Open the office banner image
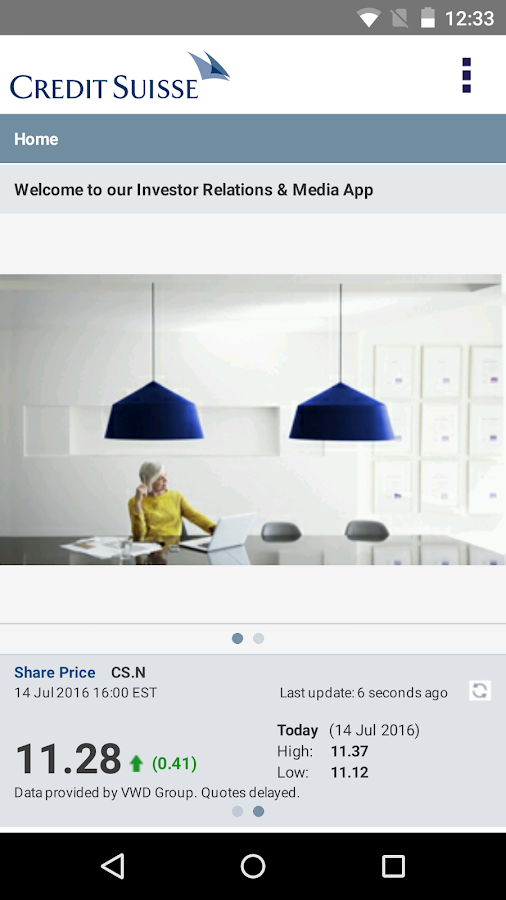 click(x=253, y=420)
